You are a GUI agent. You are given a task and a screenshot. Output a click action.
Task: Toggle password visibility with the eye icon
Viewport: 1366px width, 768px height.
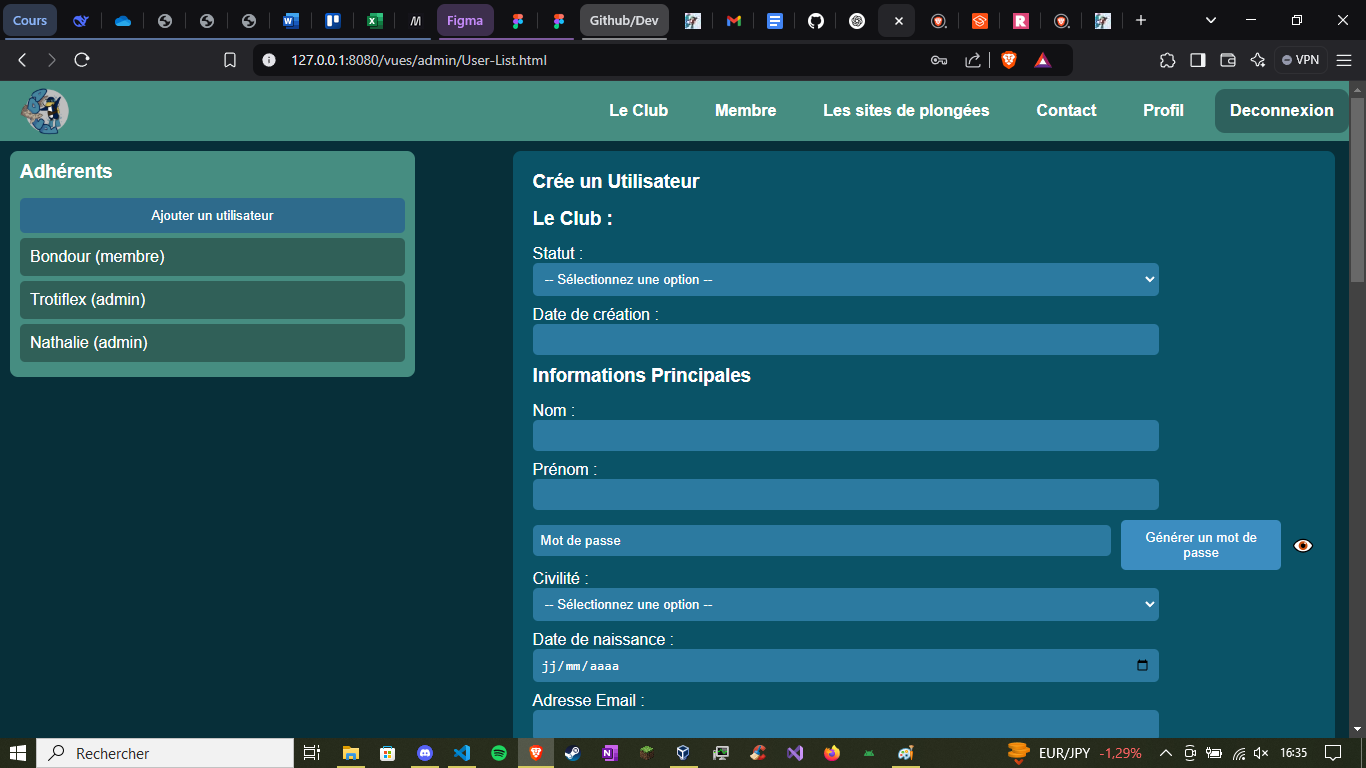coord(1302,545)
